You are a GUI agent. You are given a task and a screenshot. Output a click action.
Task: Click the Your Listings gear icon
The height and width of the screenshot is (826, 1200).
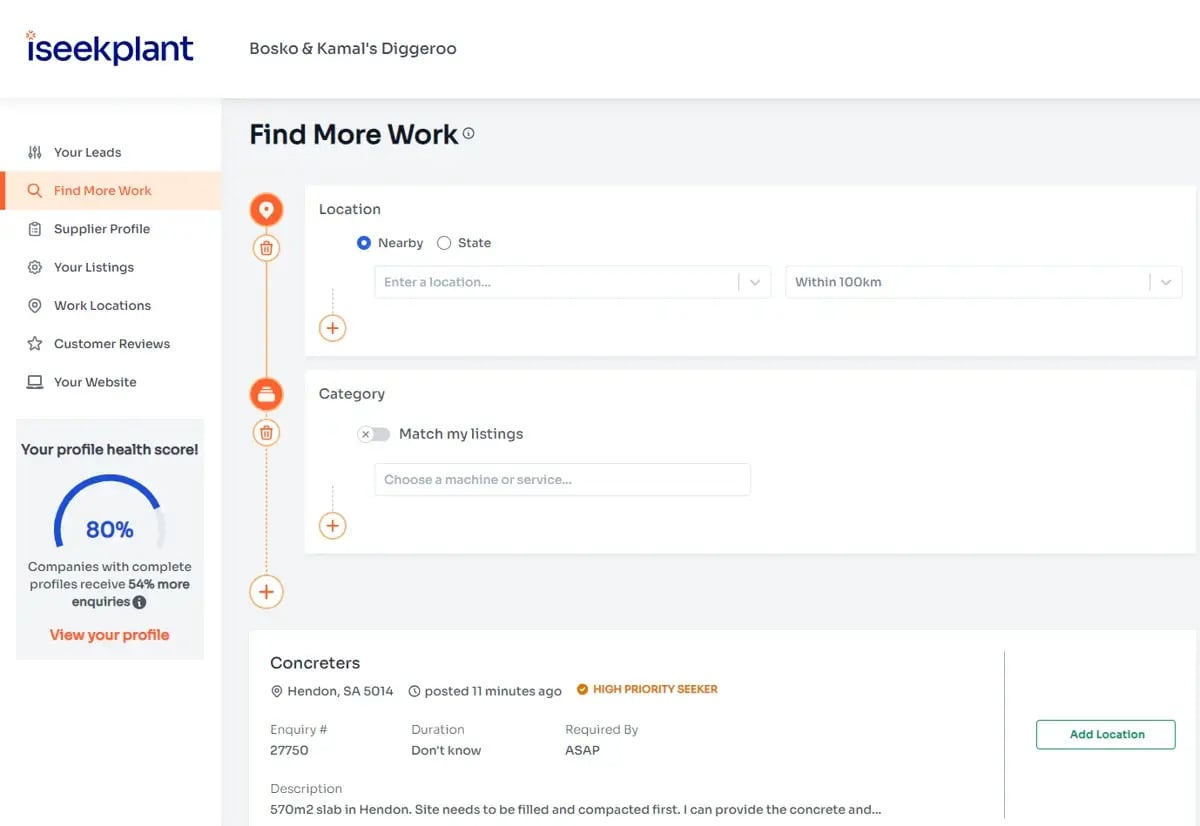click(35, 267)
